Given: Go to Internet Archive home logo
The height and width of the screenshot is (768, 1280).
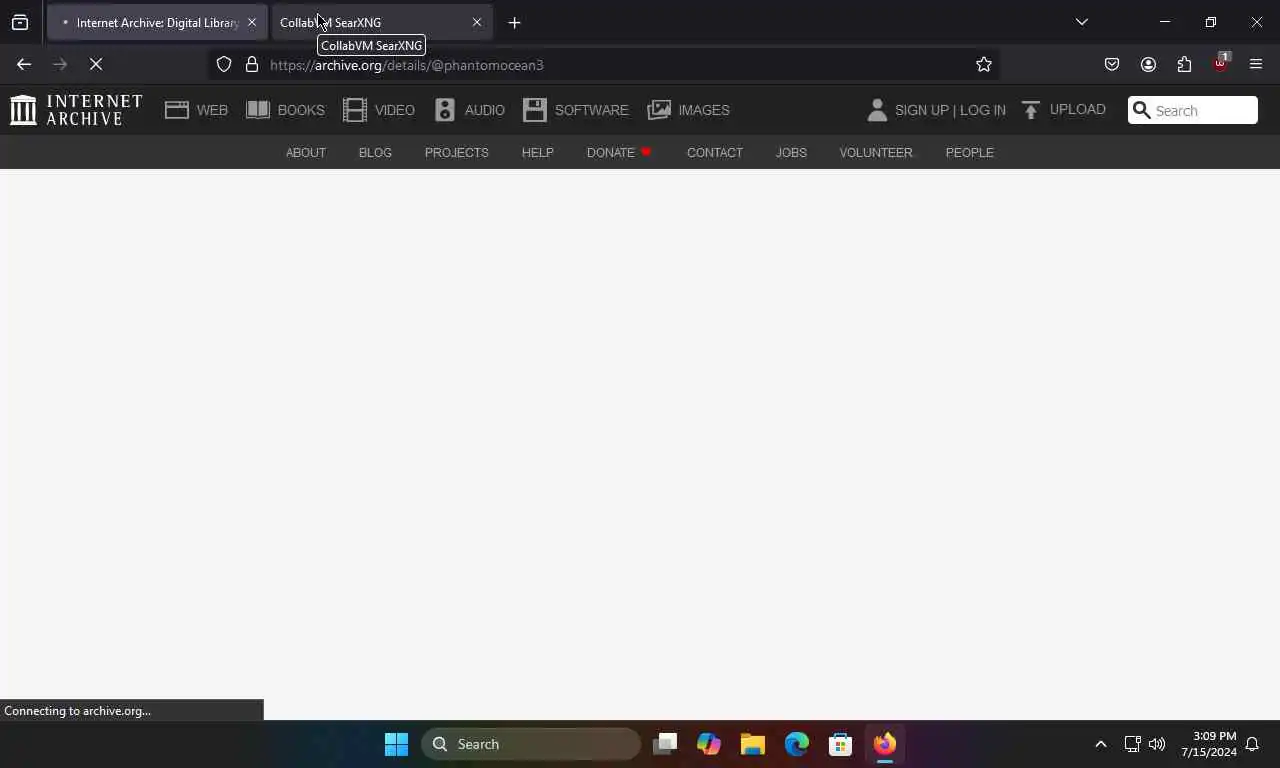Looking at the screenshot, I should [76, 110].
